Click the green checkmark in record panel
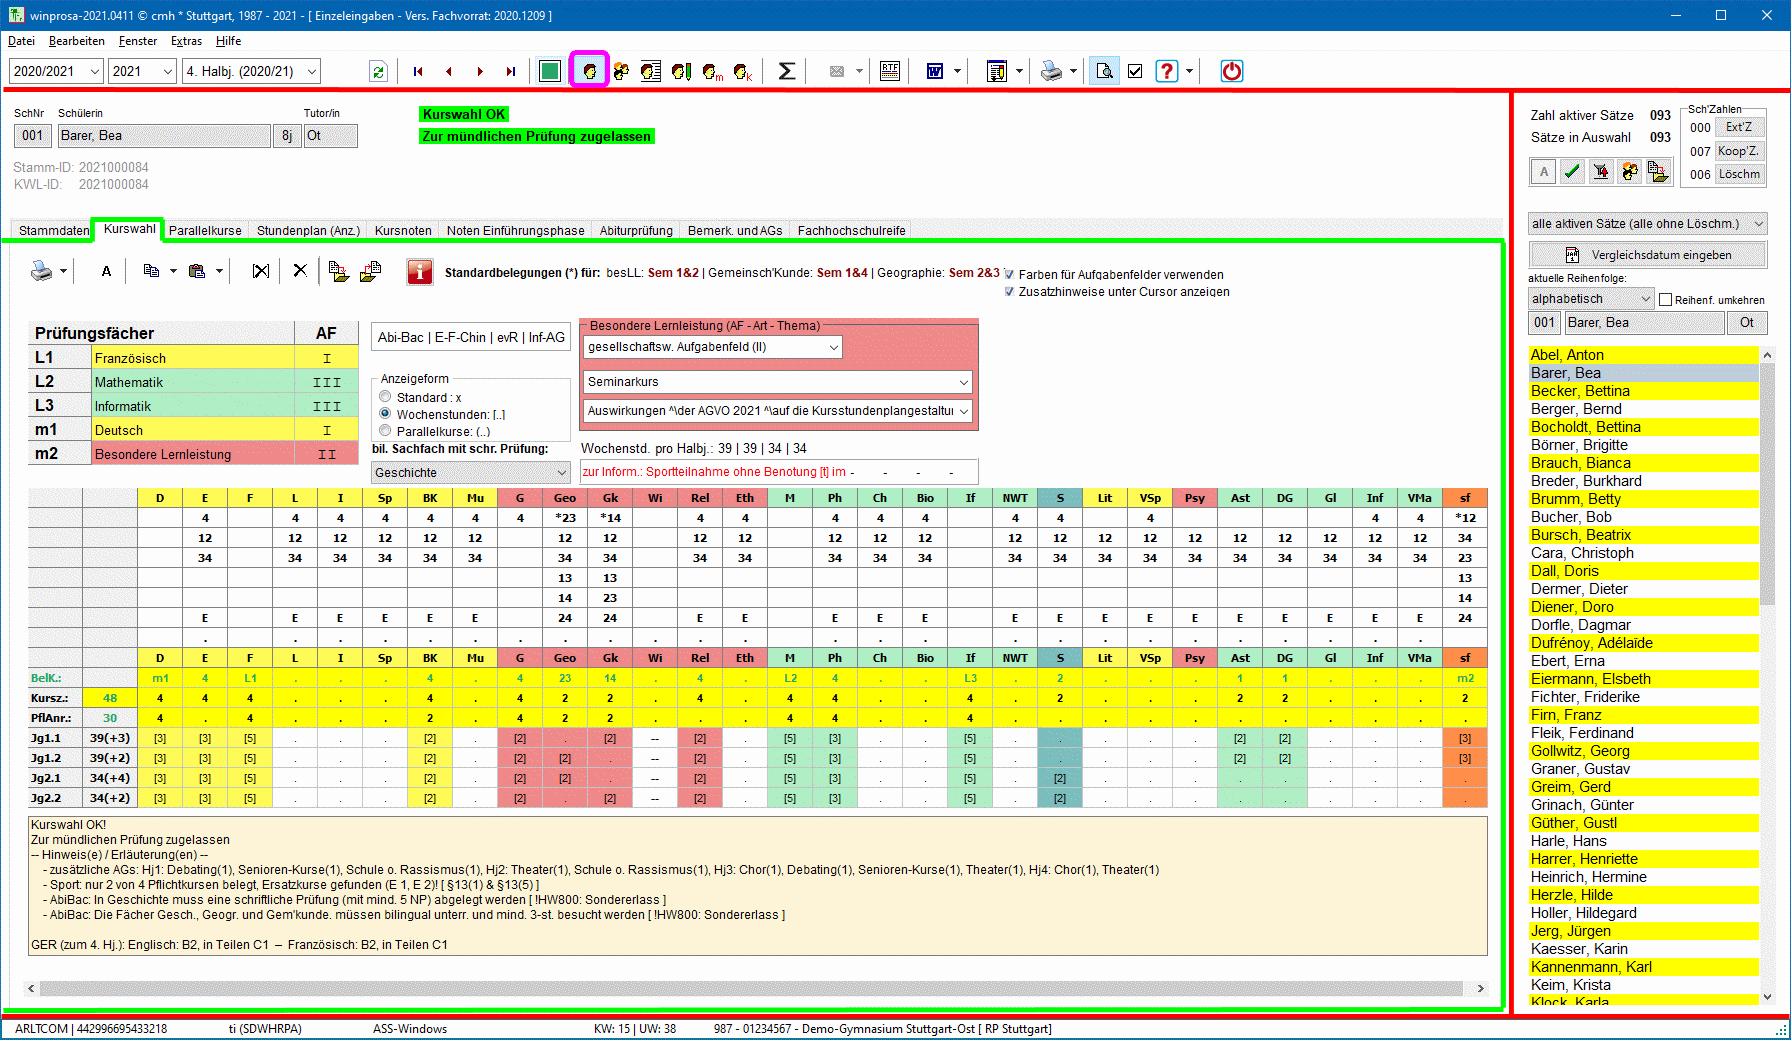Image resolution: width=1791 pixels, height=1040 pixels. (x=1572, y=172)
